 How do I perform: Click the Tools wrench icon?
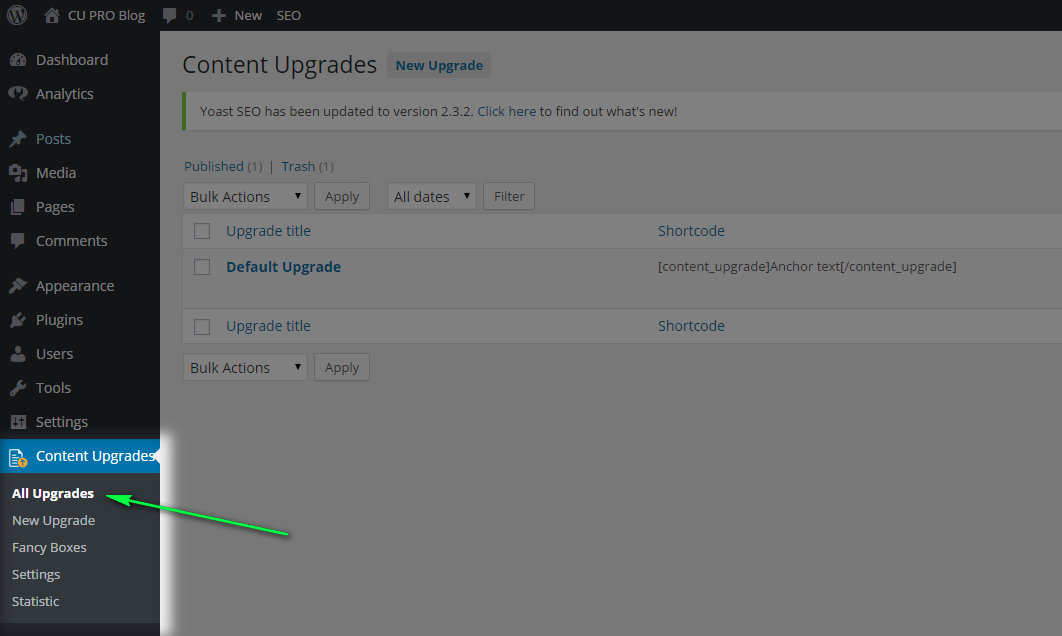tap(18, 387)
